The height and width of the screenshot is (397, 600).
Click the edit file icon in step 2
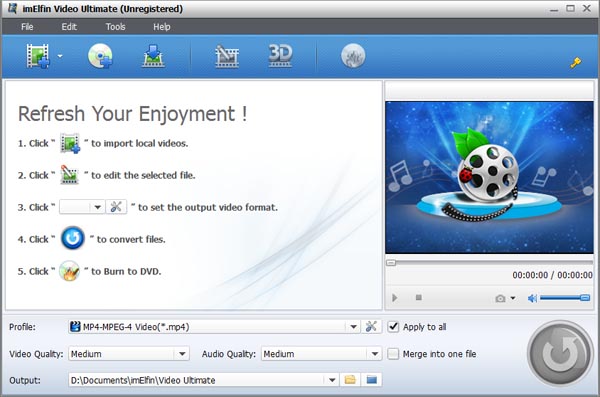(x=69, y=175)
